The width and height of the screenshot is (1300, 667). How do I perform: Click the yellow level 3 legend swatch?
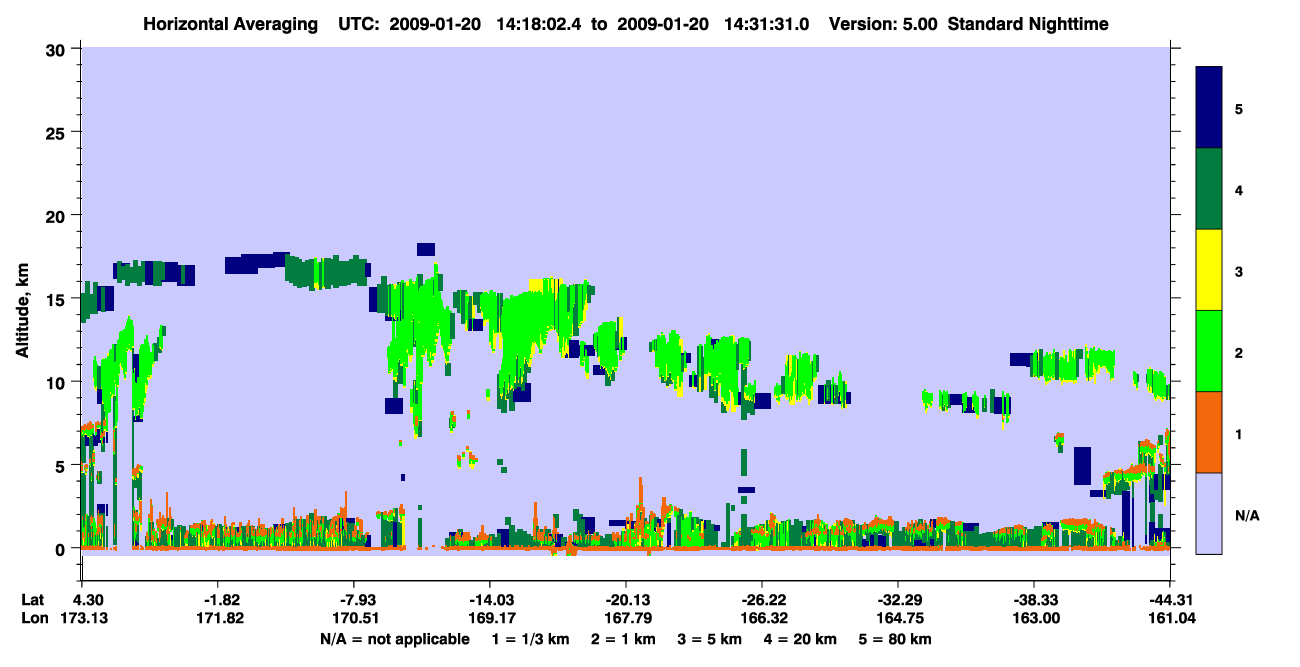1209,270
